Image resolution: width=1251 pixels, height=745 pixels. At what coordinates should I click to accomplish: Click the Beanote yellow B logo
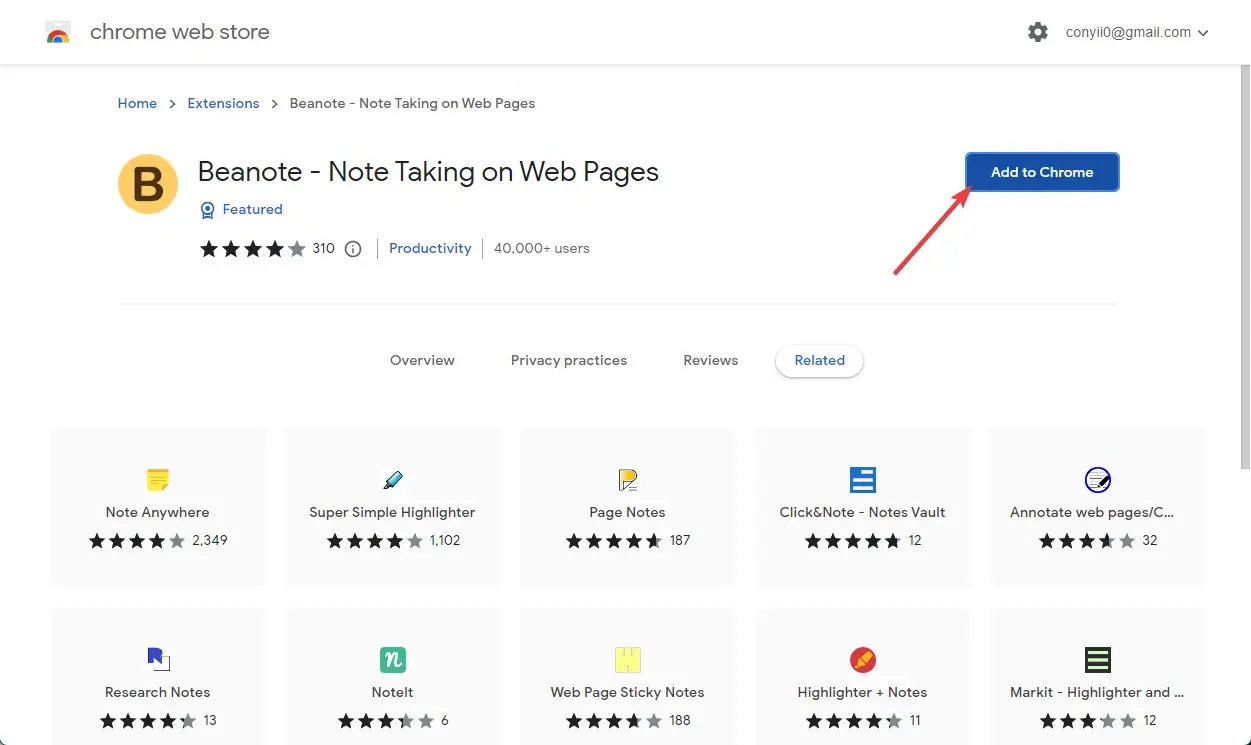tap(148, 184)
